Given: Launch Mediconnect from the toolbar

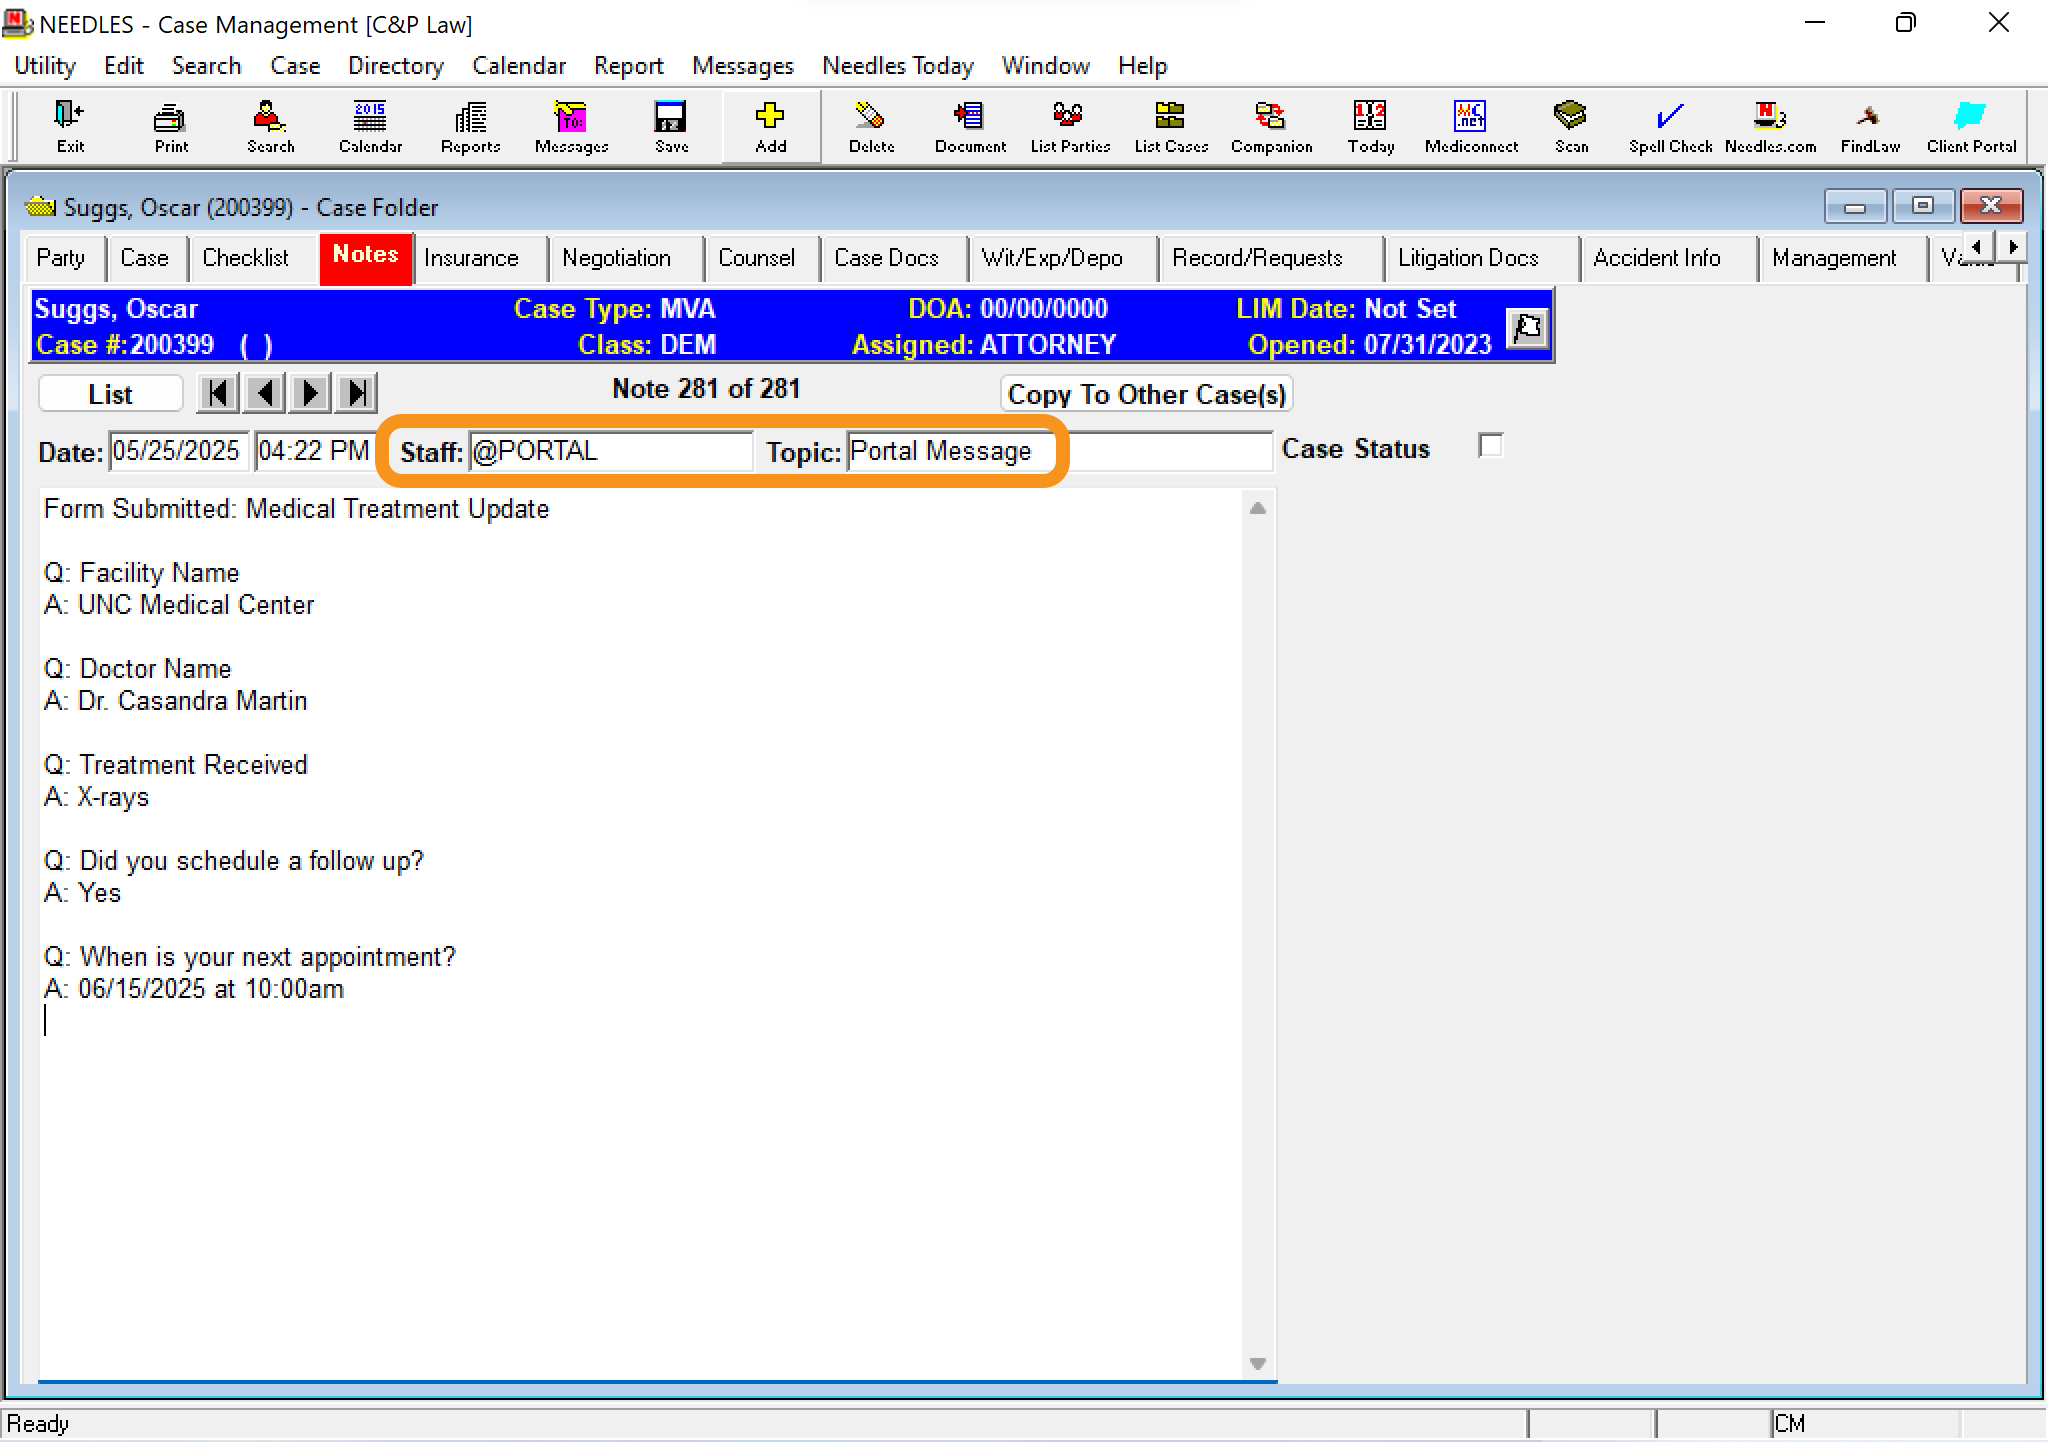Looking at the screenshot, I should click(x=1471, y=126).
